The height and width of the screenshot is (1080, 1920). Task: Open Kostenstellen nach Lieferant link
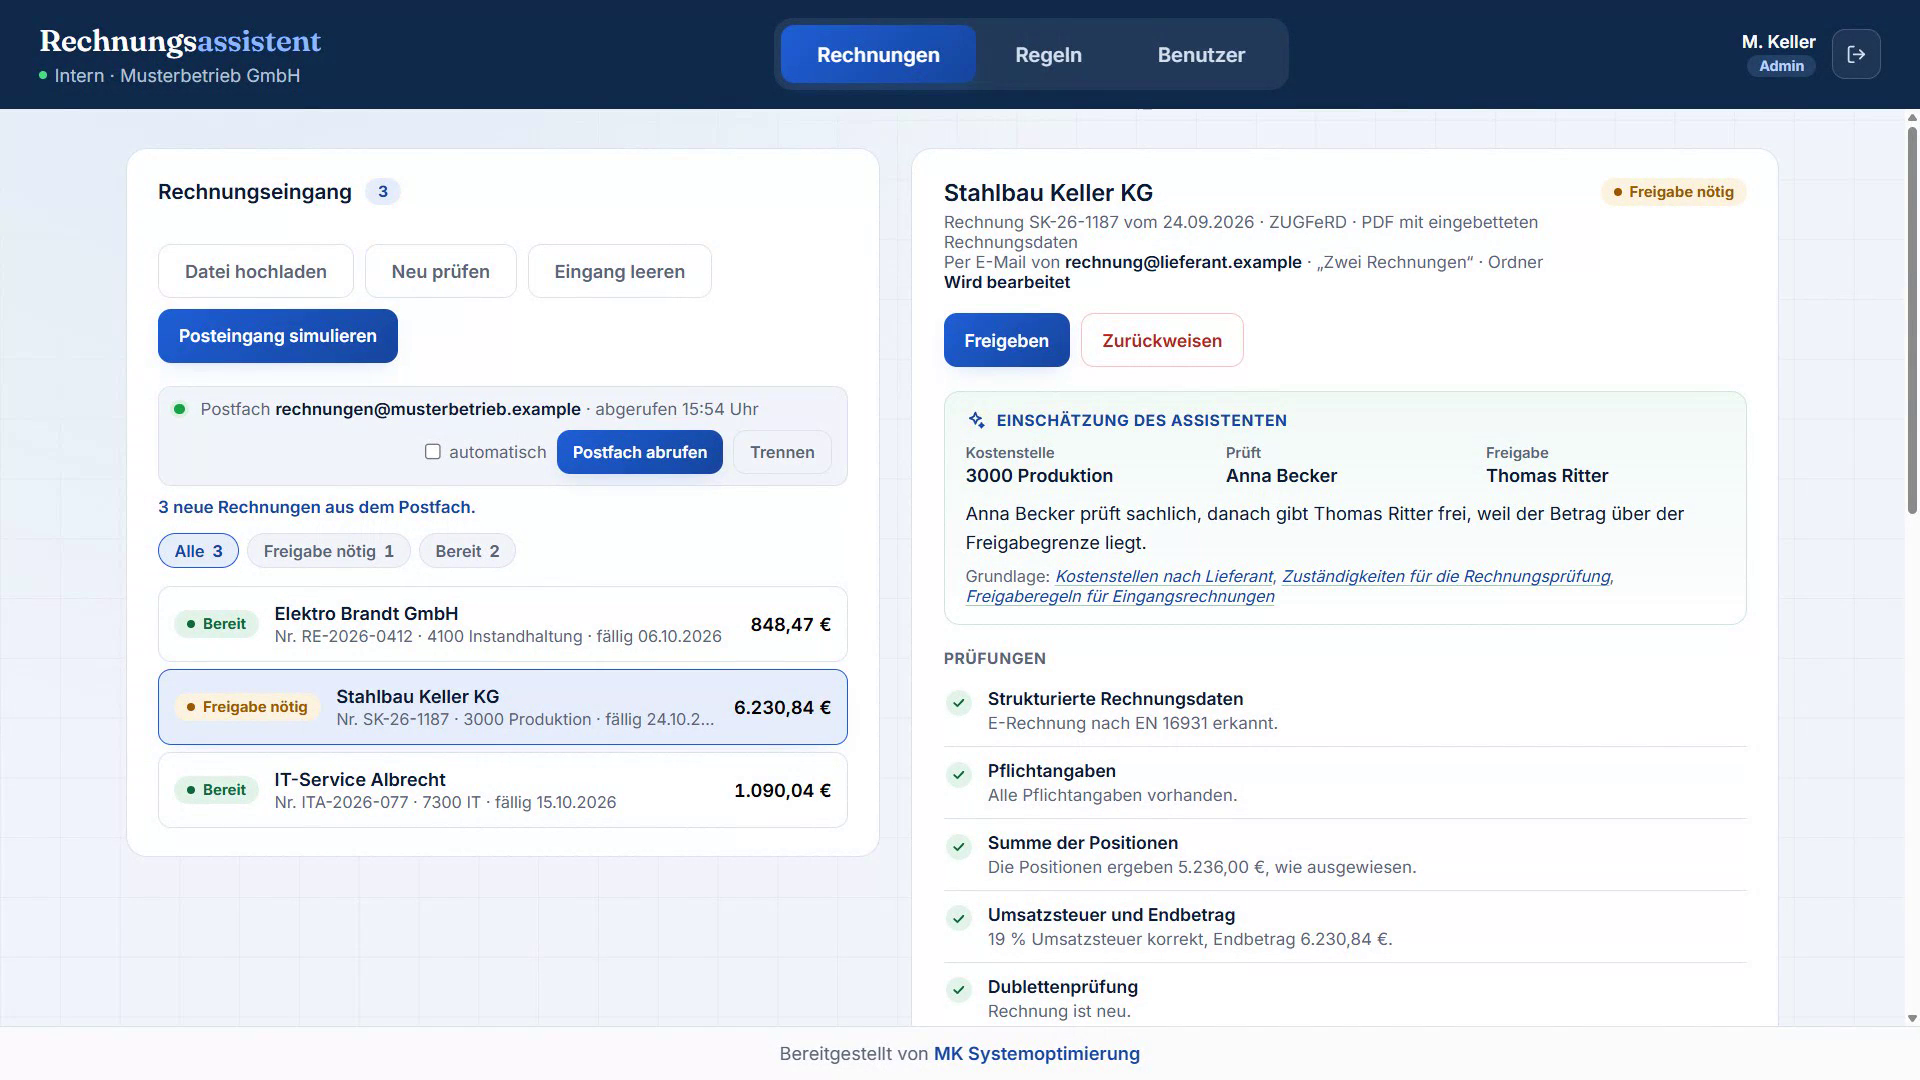click(1164, 576)
